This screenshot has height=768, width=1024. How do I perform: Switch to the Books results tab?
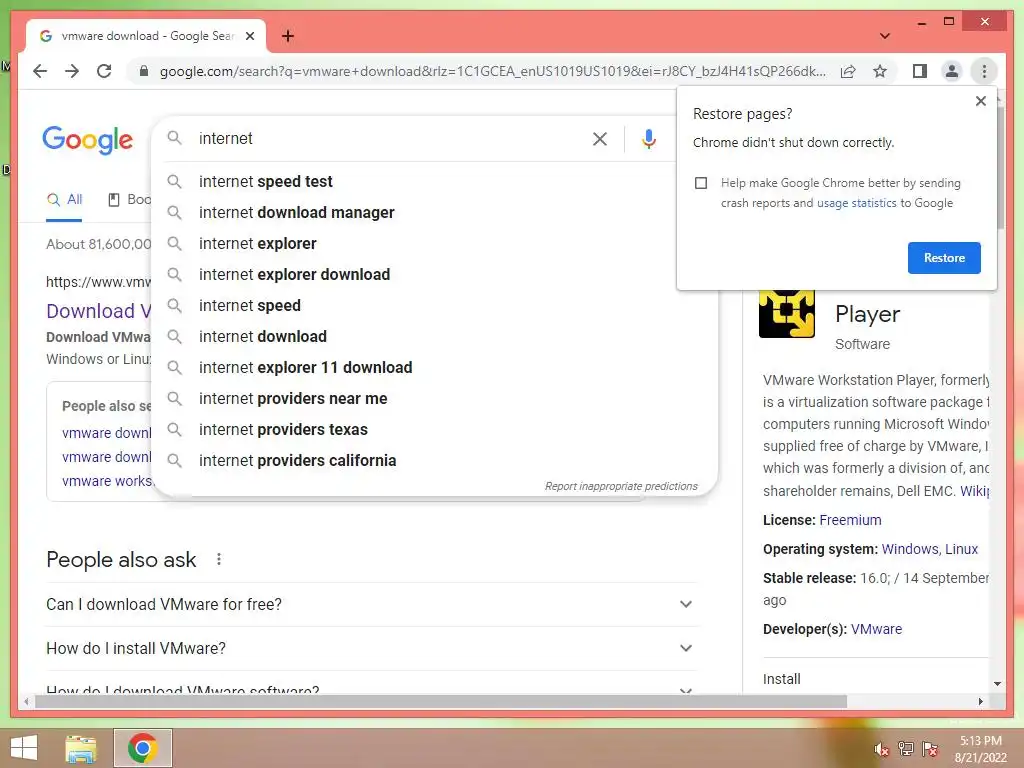point(129,200)
